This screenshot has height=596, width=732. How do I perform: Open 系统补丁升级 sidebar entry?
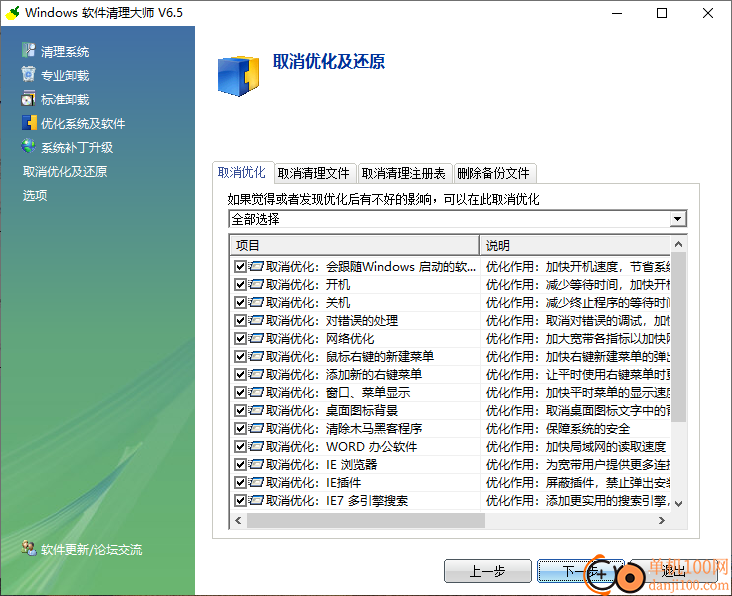tap(77, 147)
